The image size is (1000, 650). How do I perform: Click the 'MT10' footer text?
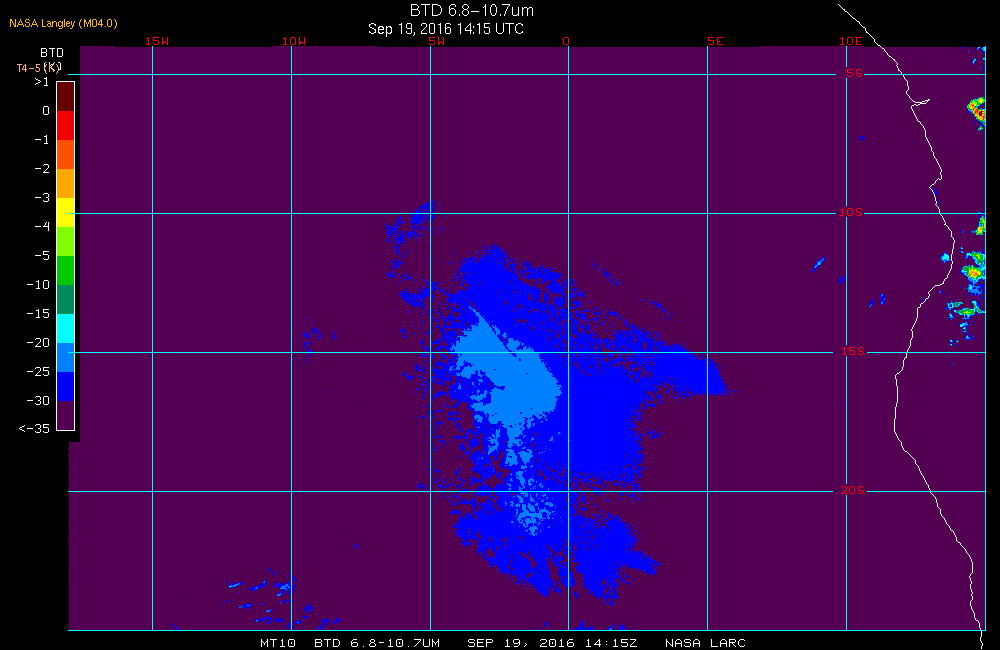278,643
